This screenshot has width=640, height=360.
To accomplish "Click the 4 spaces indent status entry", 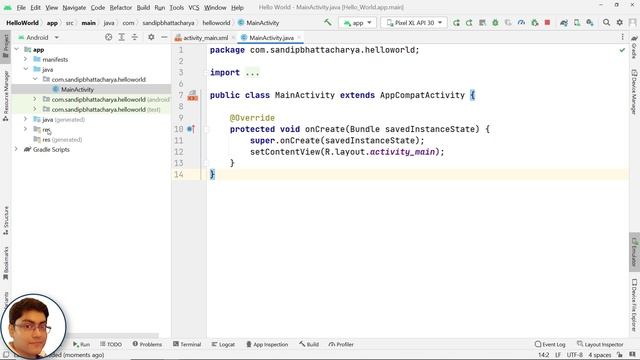I will click(x=600, y=355).
